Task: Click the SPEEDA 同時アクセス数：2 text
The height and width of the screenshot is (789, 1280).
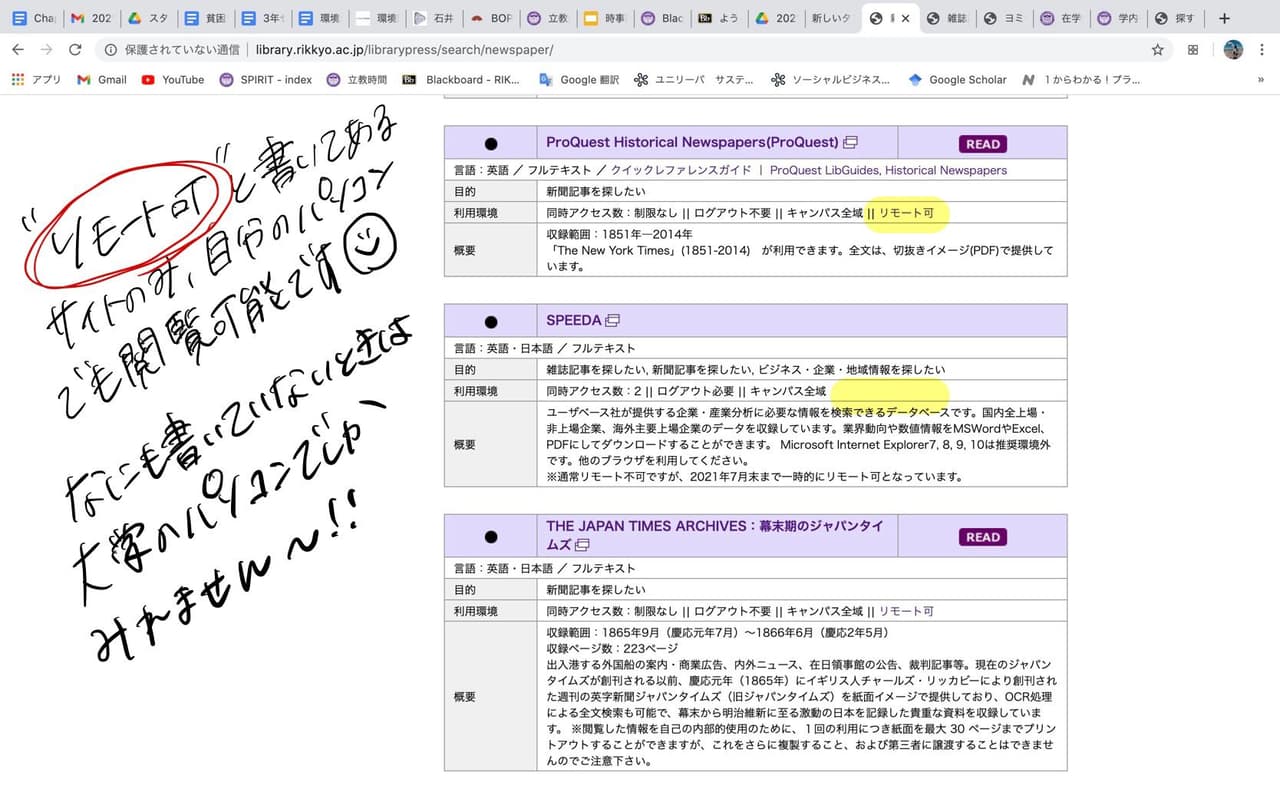Action: [592, 391]
